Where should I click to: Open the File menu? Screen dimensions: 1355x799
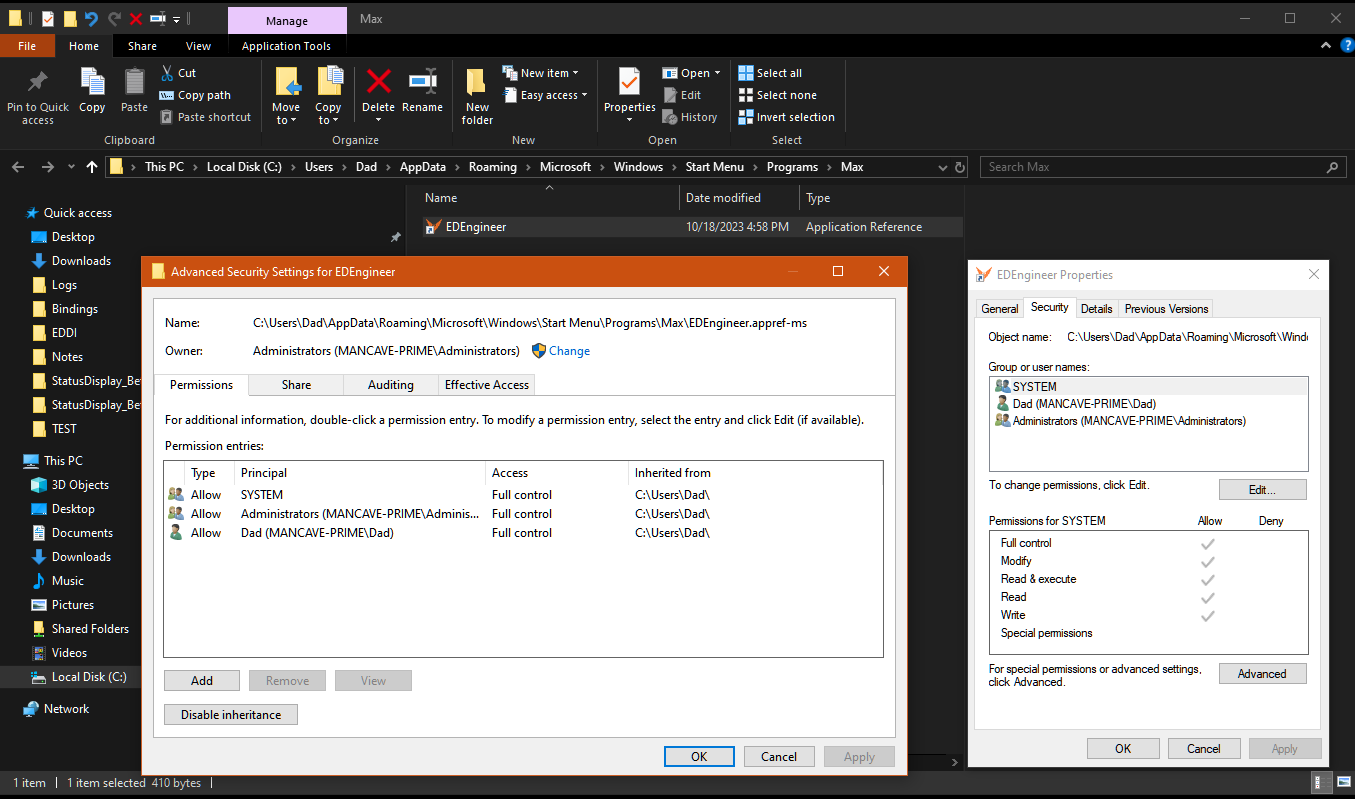click(27, 46)
